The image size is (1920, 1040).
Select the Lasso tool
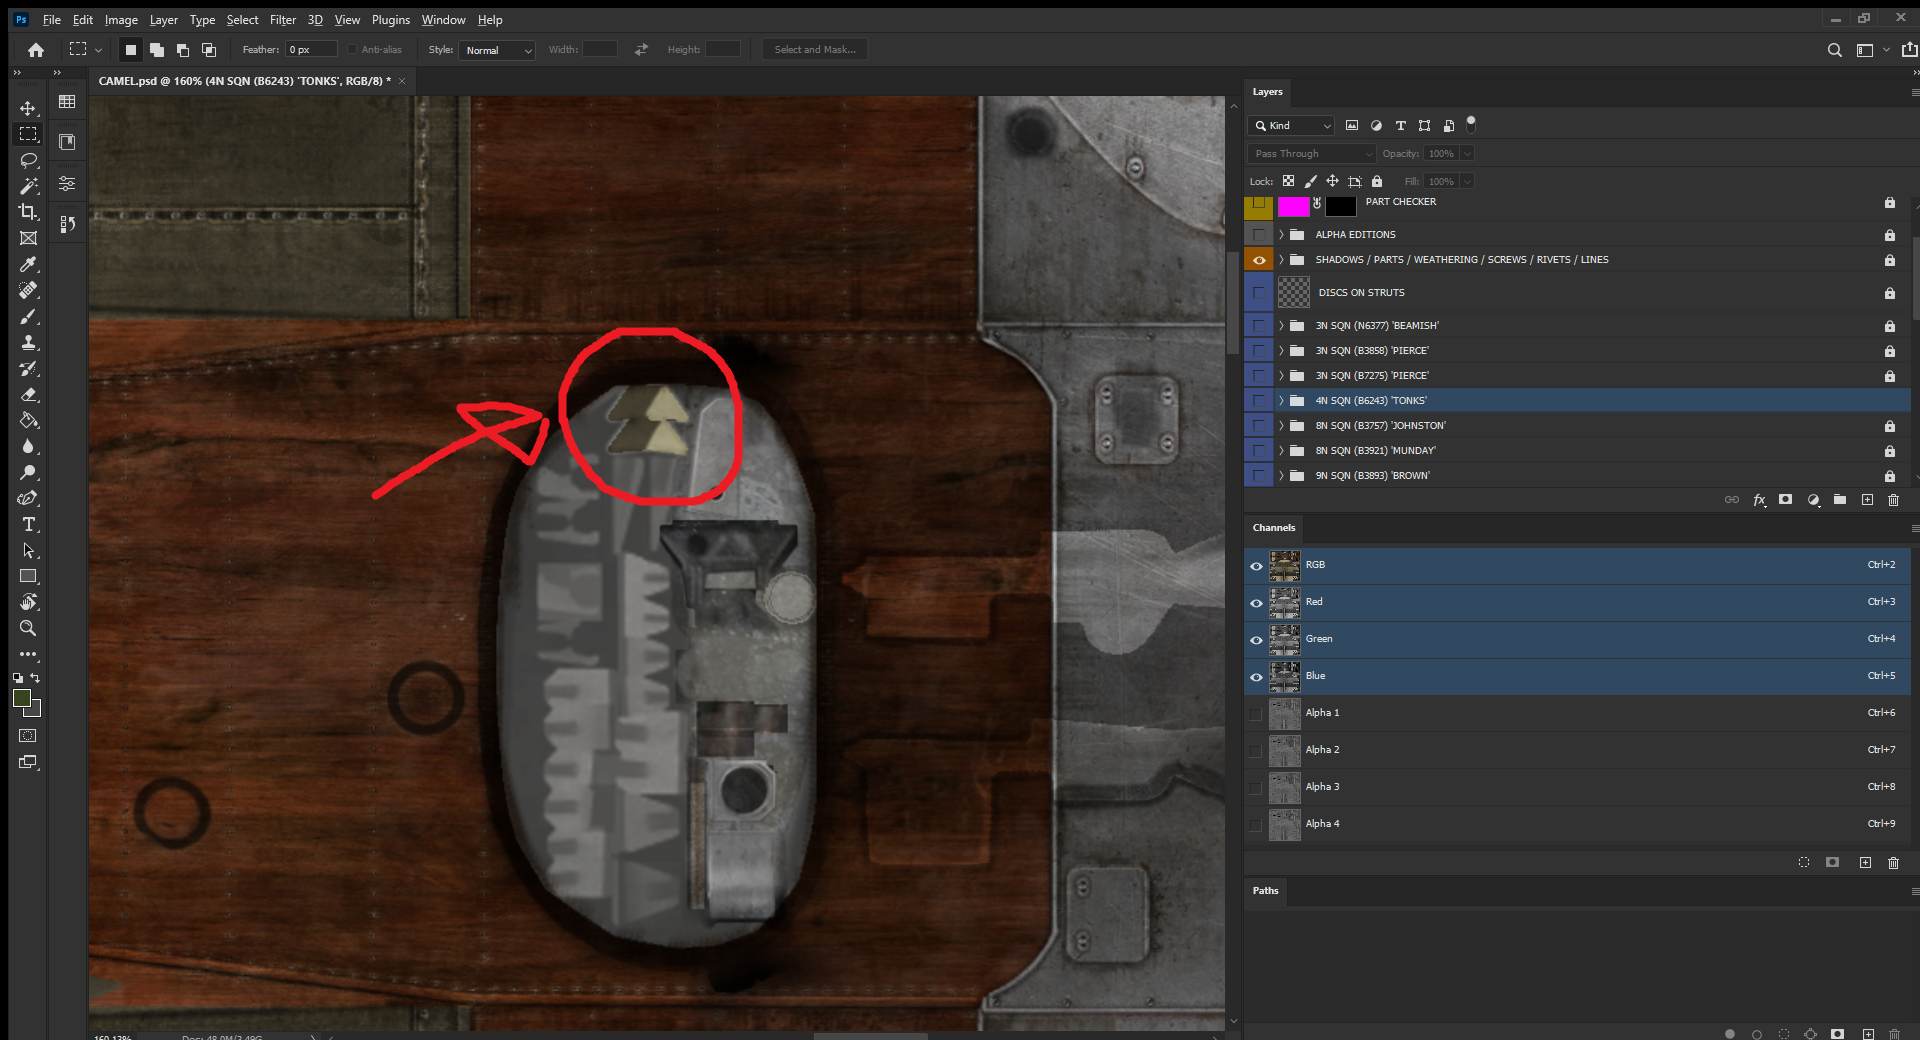click(x=28, y=160)
